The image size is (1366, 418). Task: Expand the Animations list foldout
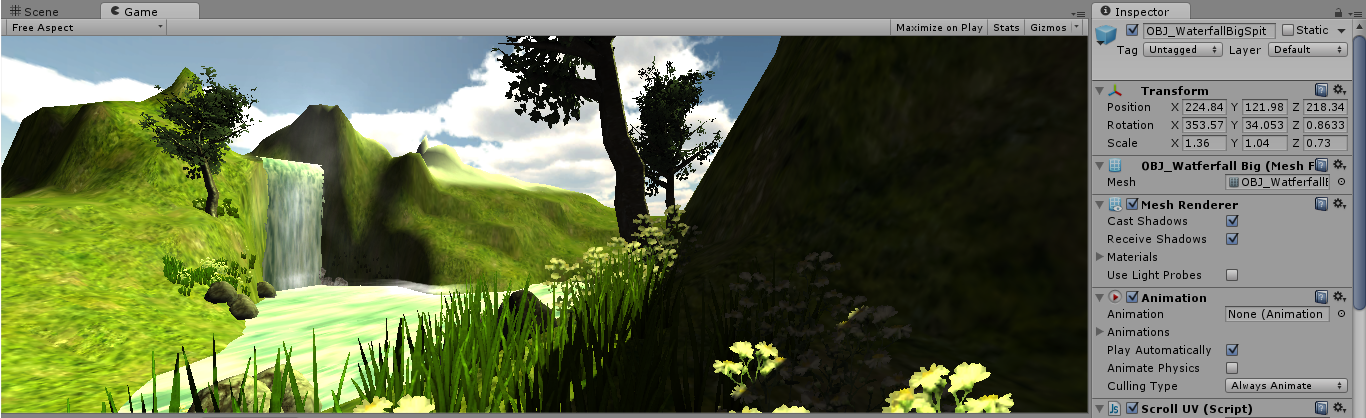pyautogui.click(x=1100, y=332)
